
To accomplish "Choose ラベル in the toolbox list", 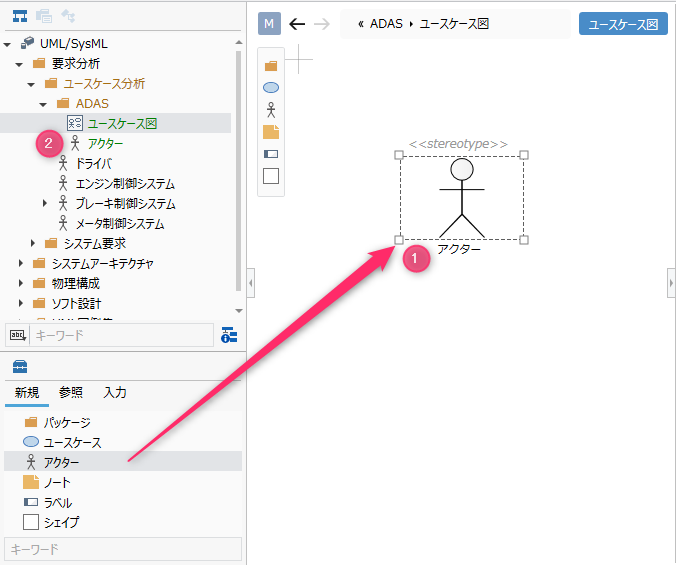I will click(x=122, y=502).
